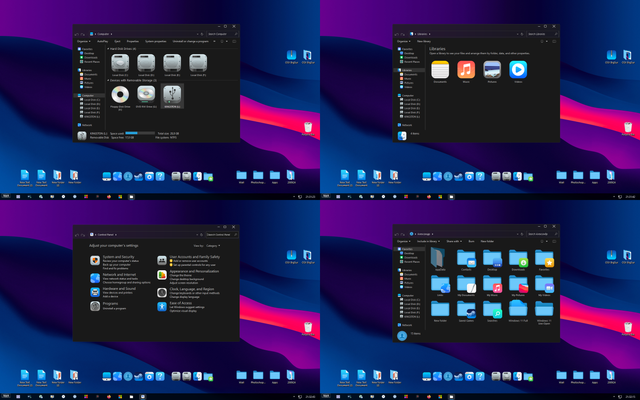The height and width of the screenshot is (400, 640).
Task: Click the Clock, Language, and Region icon
Action: click(162, 290)
